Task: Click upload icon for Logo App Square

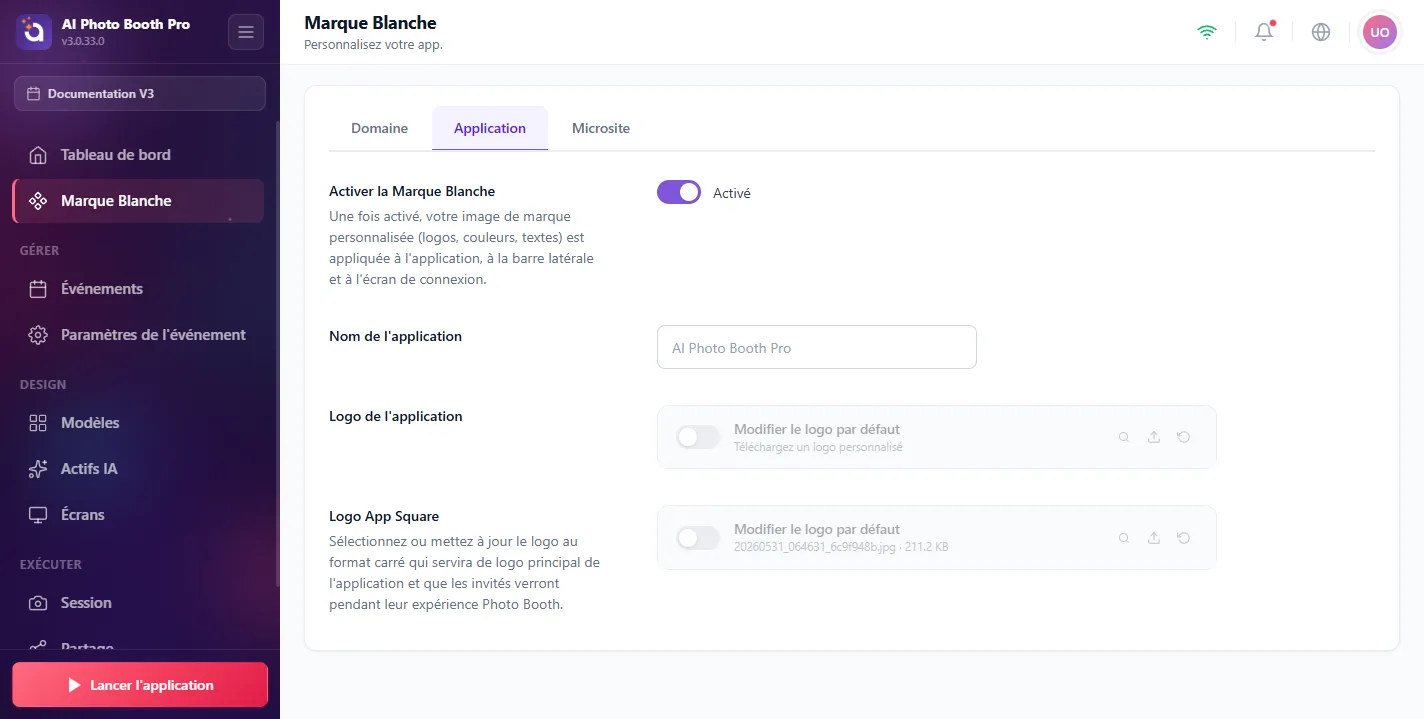Action: pyautogui.click(x=1154, y=538)
